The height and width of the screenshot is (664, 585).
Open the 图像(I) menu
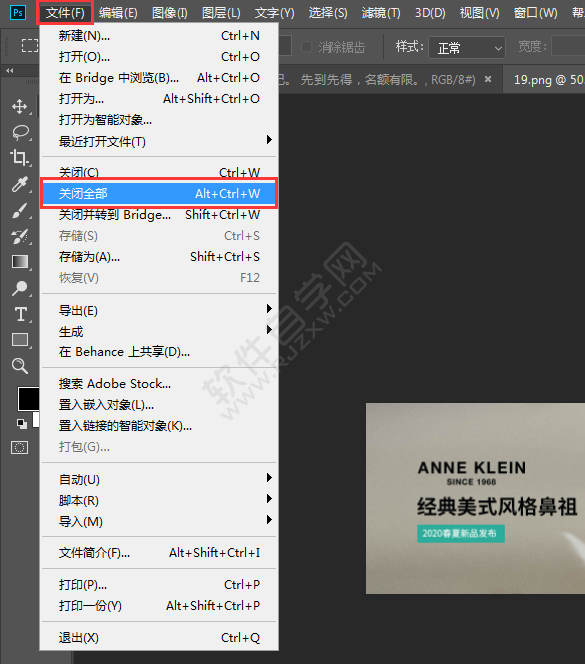pos(169,13)
